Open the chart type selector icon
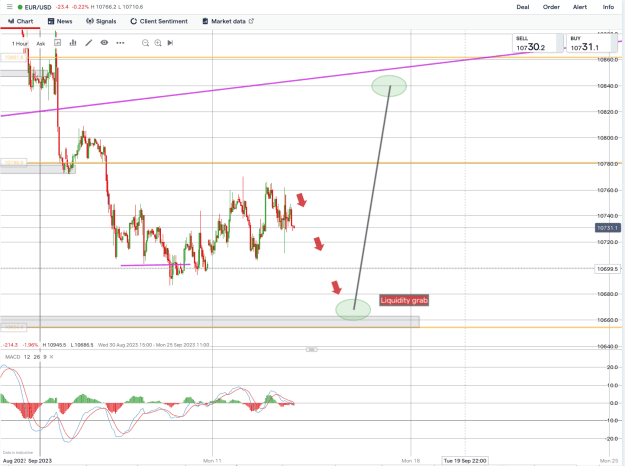The image size is (625, 466). click(58, 43)
